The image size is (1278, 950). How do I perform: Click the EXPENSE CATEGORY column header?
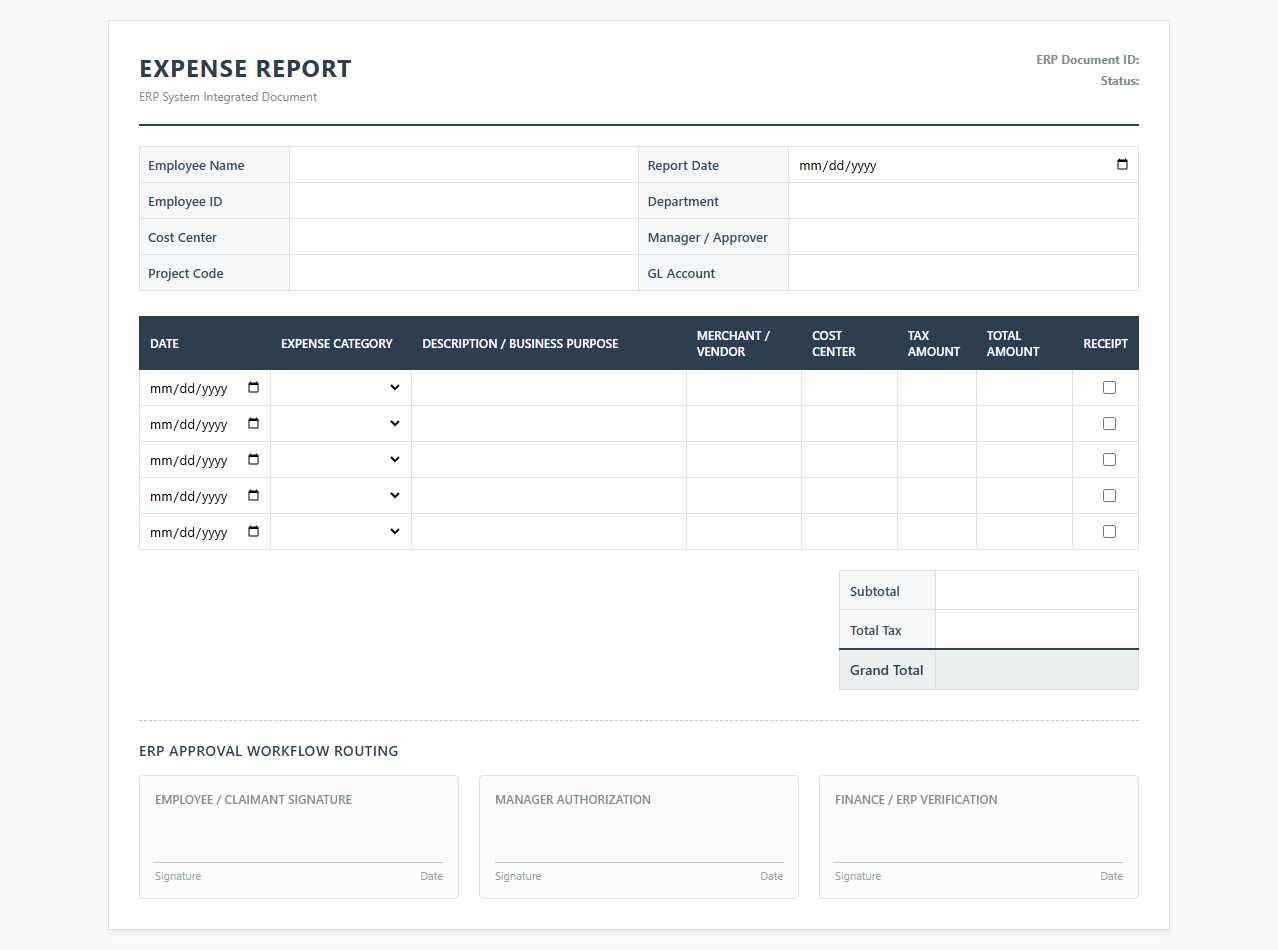point(337,344)
